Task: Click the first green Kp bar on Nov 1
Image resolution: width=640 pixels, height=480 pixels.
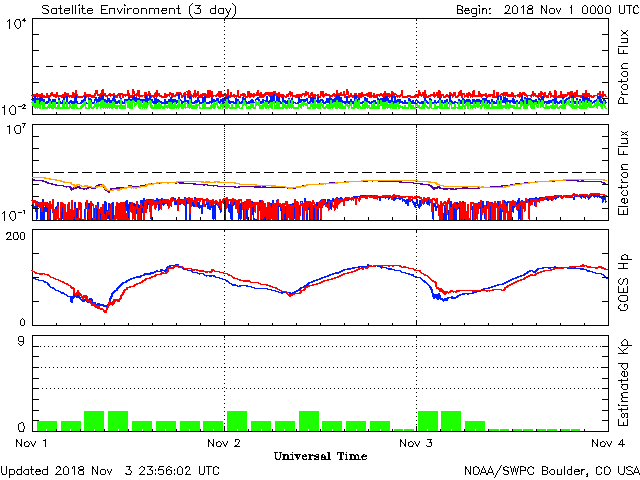Action: (x=47, y=426)
